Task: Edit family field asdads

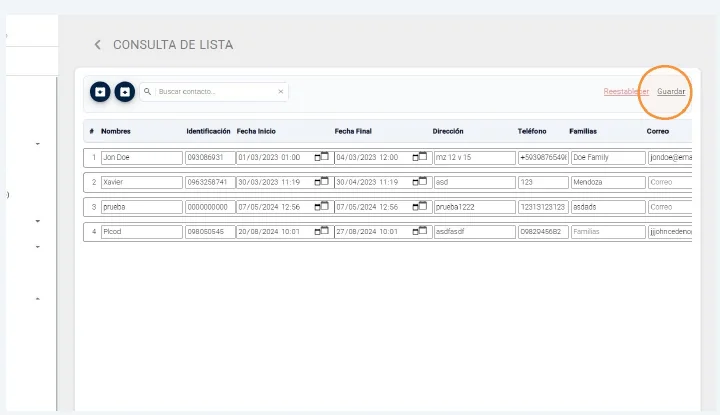Action: pos(608,207)
